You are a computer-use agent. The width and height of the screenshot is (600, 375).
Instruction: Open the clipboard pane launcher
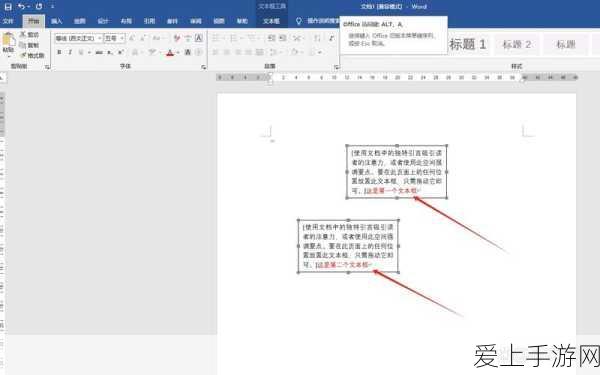coord(47,67)
